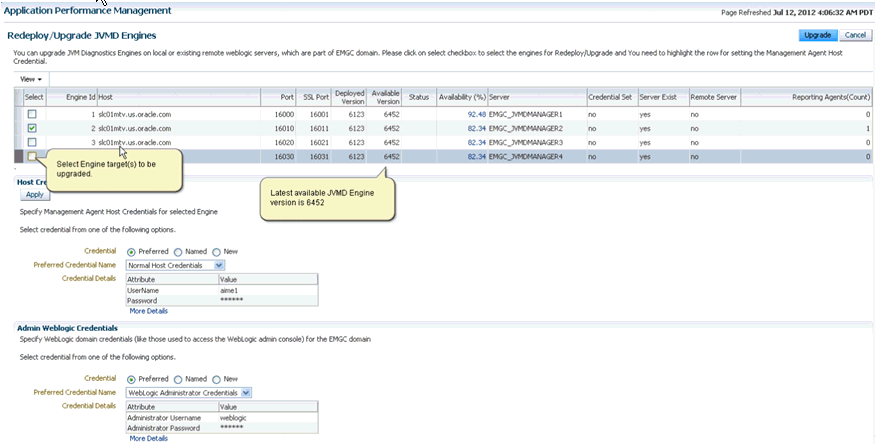
Task: Check the Select box for engine 1
Action: coord(32,114)
